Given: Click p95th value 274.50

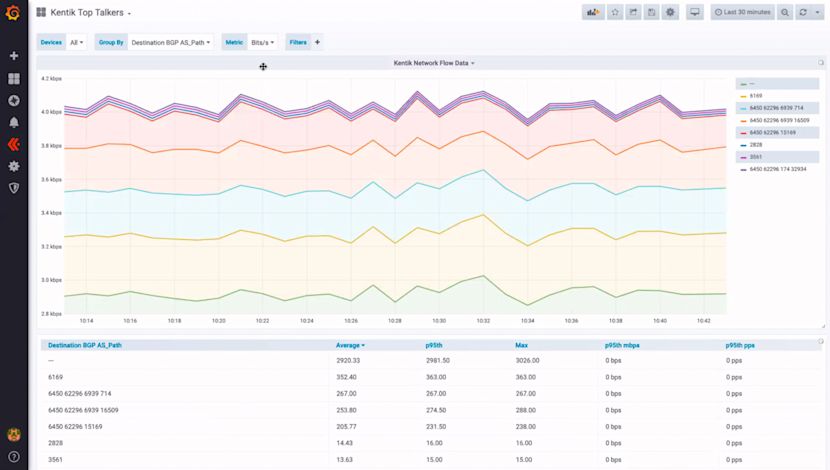Looking at the screenshot, I should tap(436, 410).
